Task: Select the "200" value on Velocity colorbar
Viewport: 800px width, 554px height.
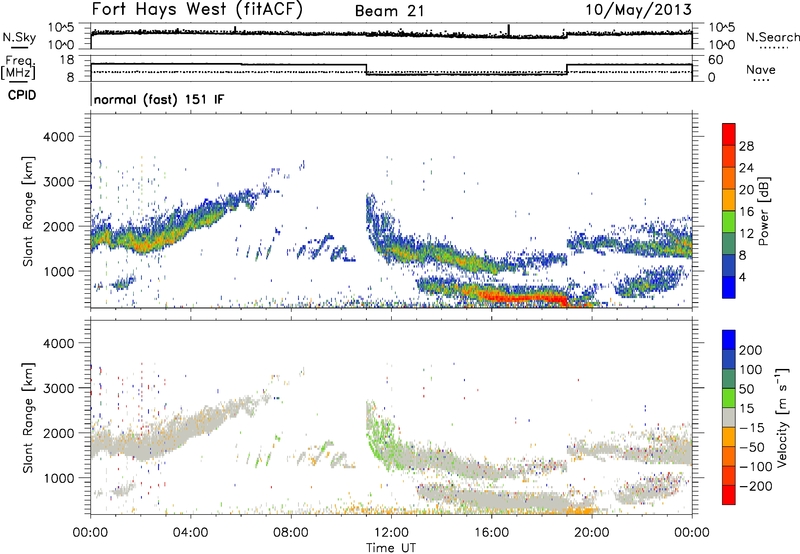Action: pyautogui.click(x=751, y=350)
